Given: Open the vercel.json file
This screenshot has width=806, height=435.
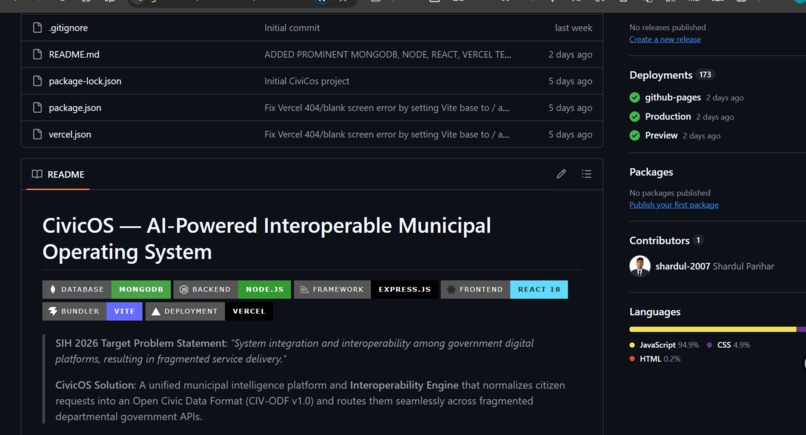Looking at the screenshot, I should click(x=70, y=135).
